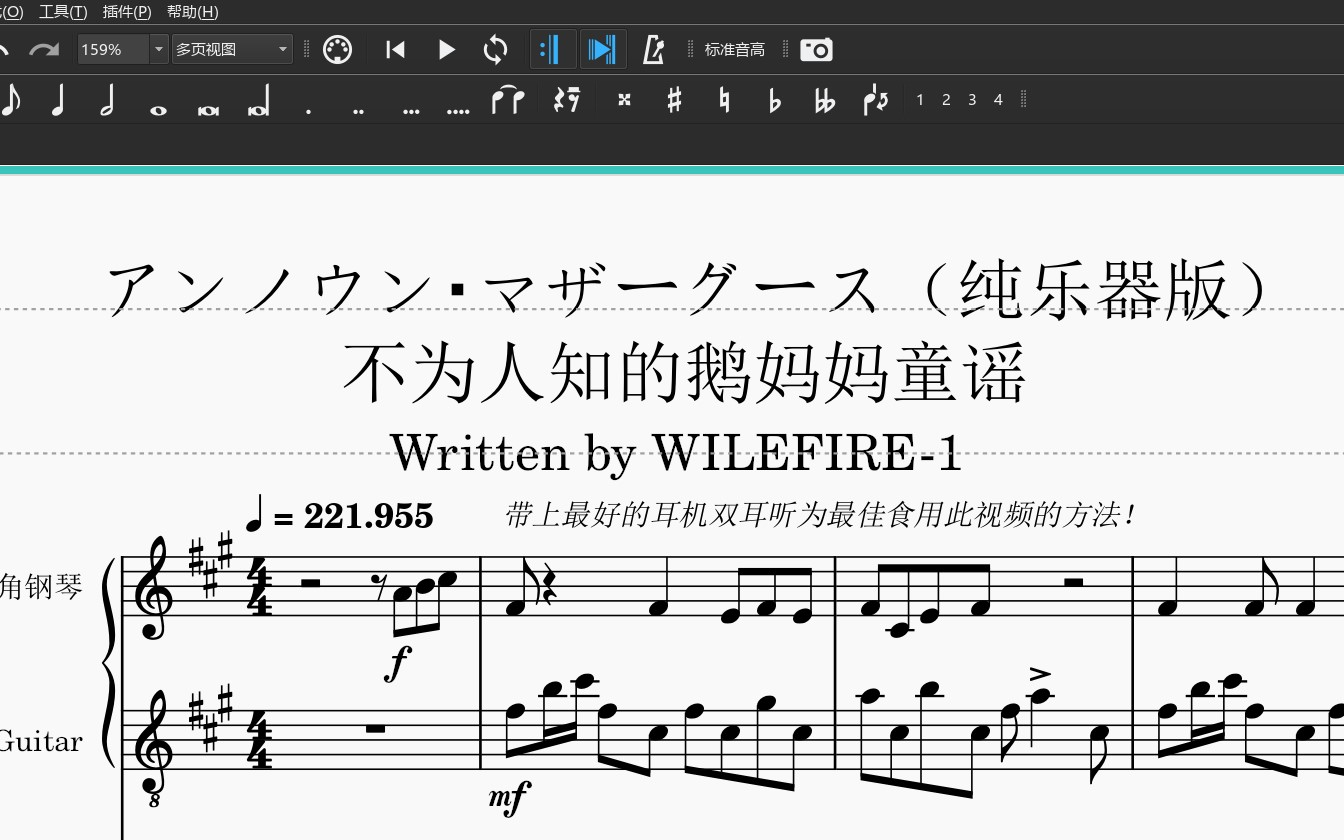Image resolution: width=1344 pixels, height=840 pixels.
Task: Click the 159% zoom input field
Action: (113, 49)
